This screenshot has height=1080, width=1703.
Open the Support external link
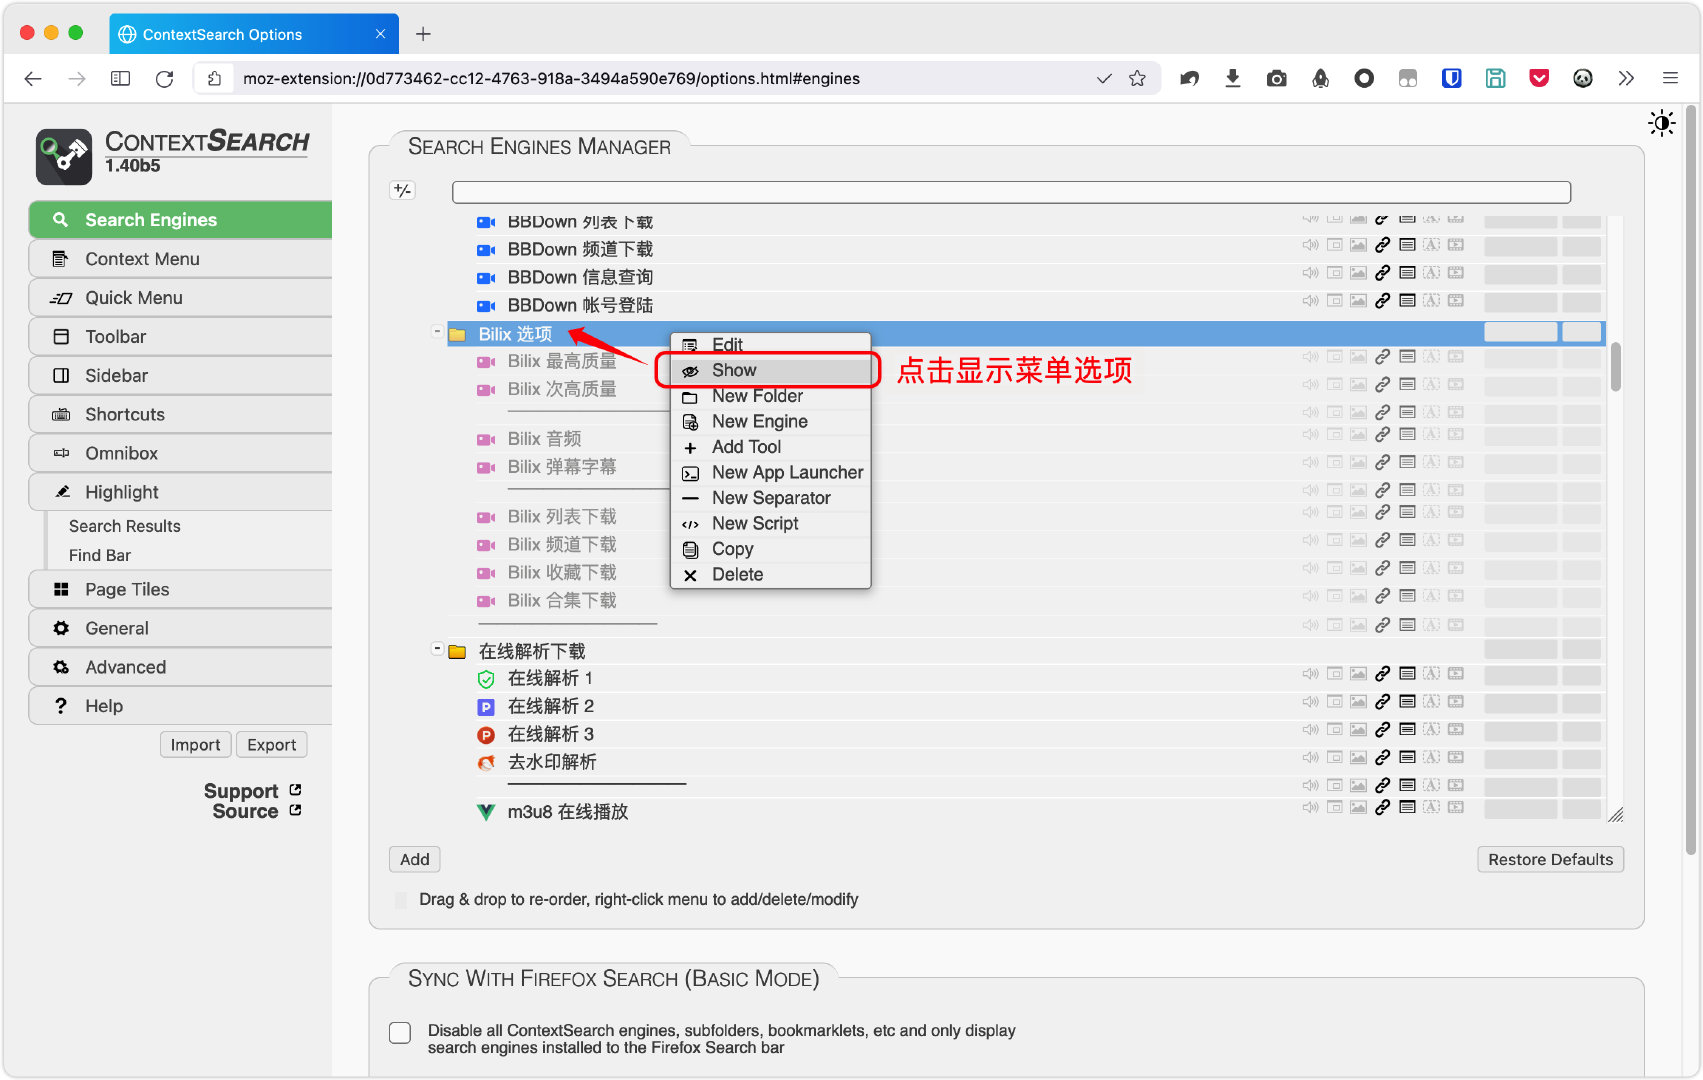click(x=252, y=791)
